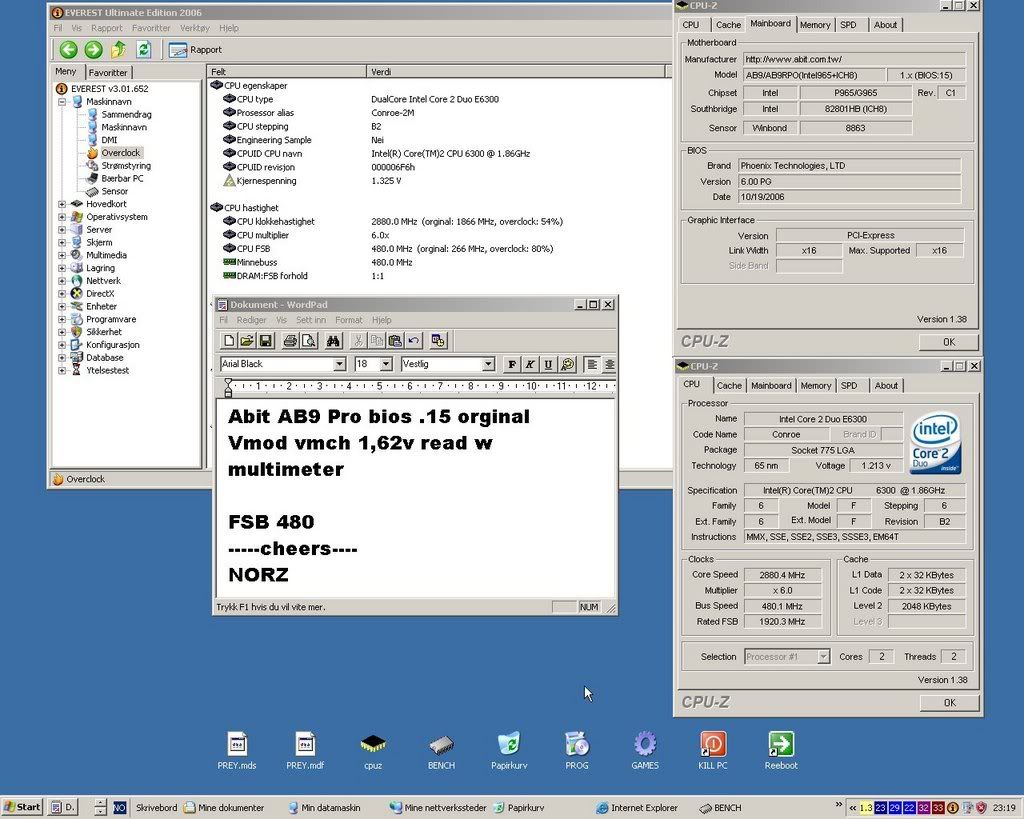Click the binoculars Find icon in WordPad
Screen dimensions: 1024x819
coord(333,341)
